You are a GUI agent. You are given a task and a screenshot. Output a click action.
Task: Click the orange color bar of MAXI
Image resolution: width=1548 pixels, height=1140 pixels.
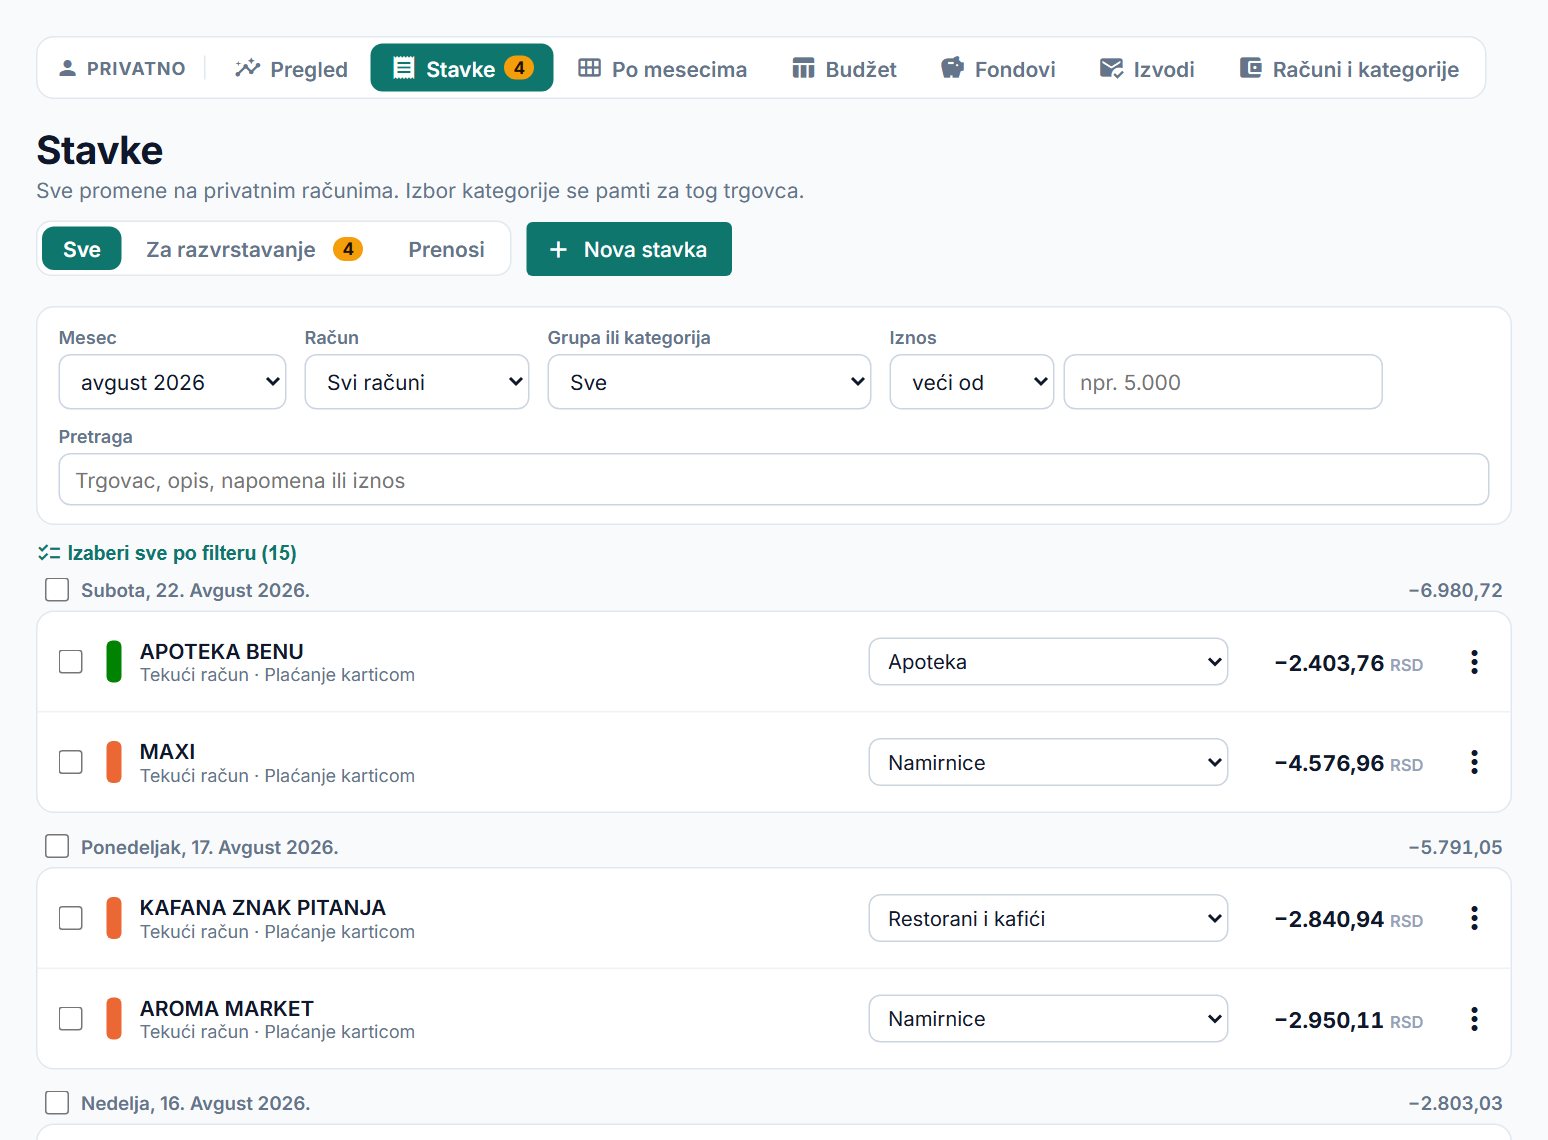[x=114, y=762]
